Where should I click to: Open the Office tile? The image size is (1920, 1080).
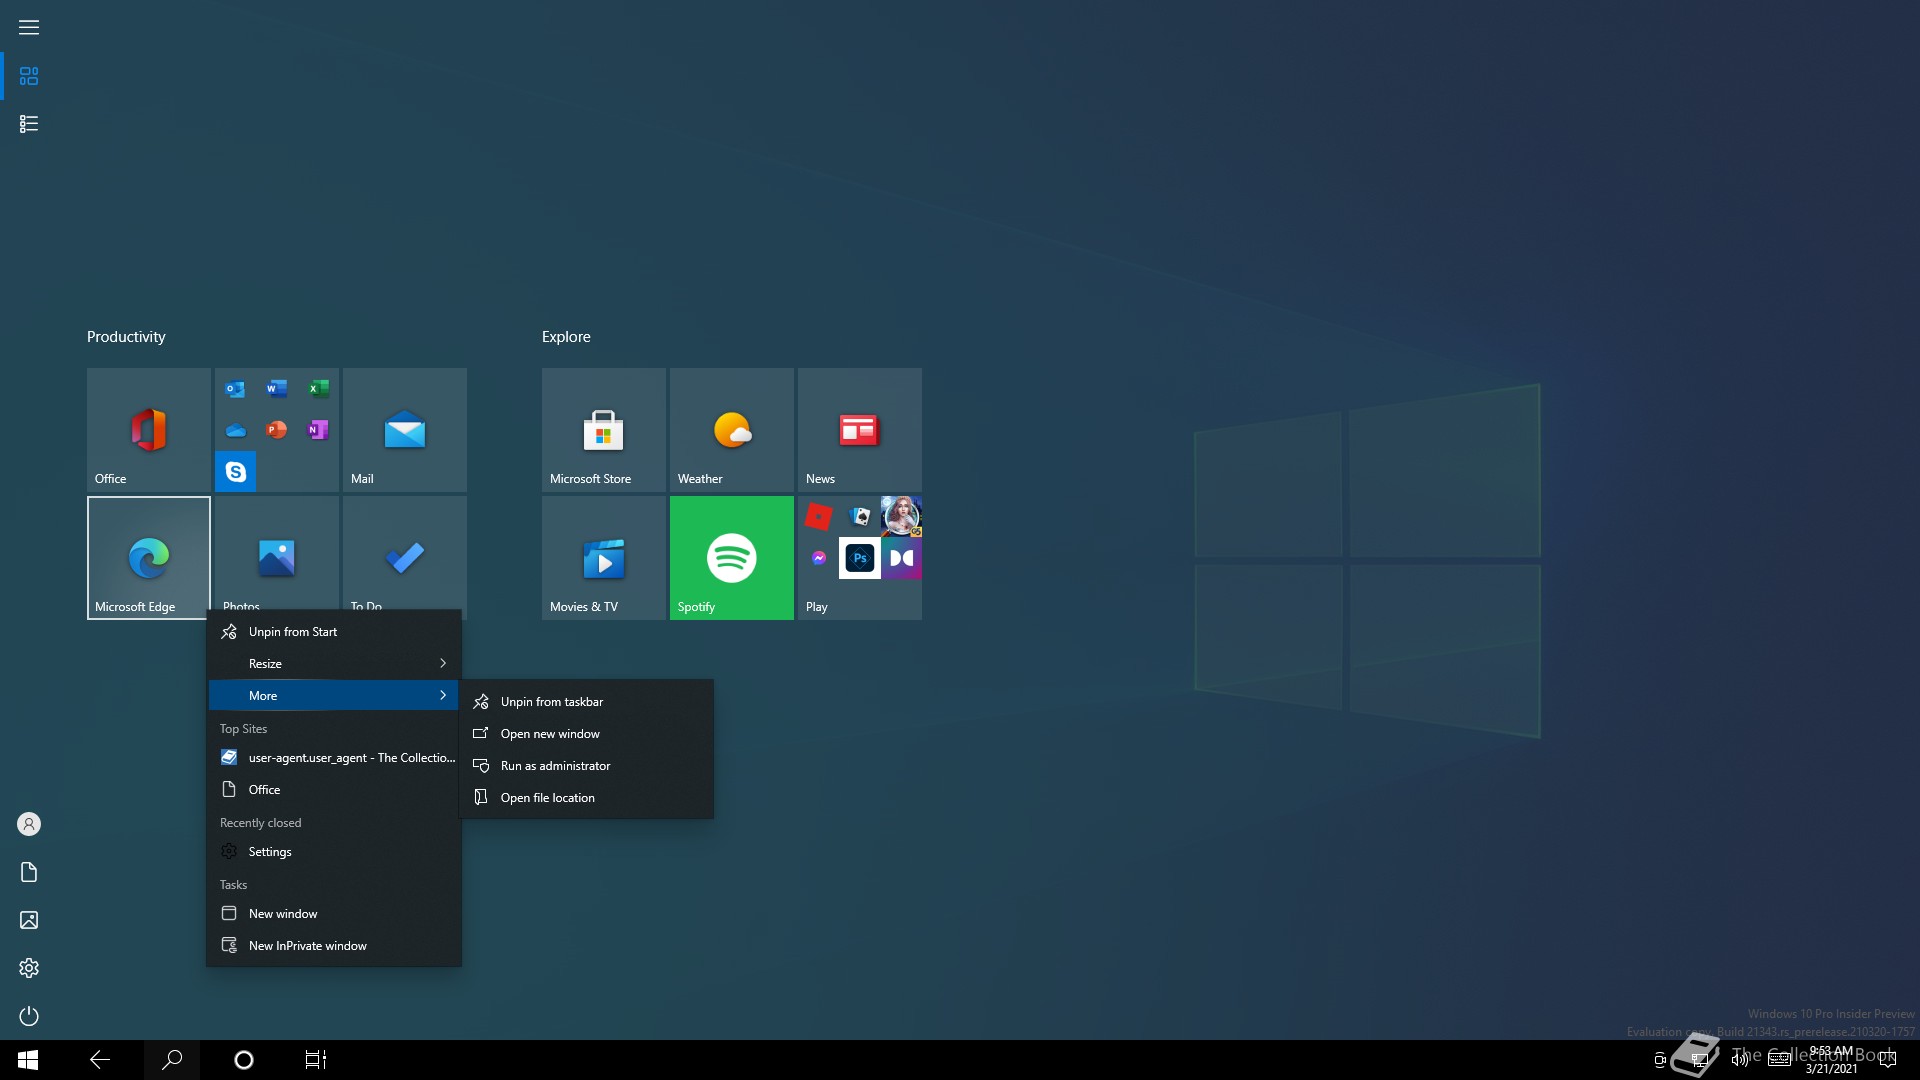click(148, 429)
